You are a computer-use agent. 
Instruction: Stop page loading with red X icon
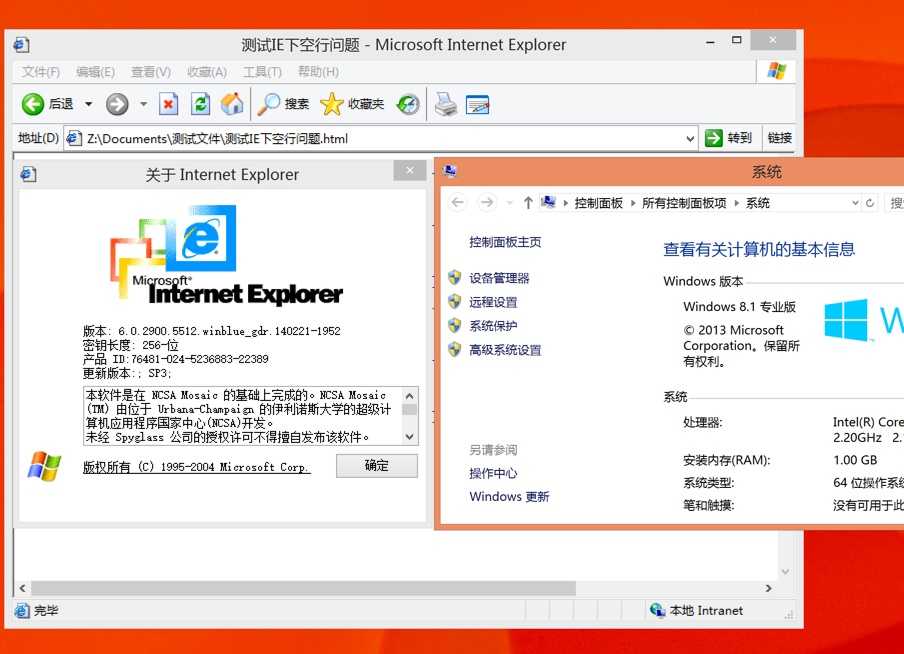[x=168, y=104]
